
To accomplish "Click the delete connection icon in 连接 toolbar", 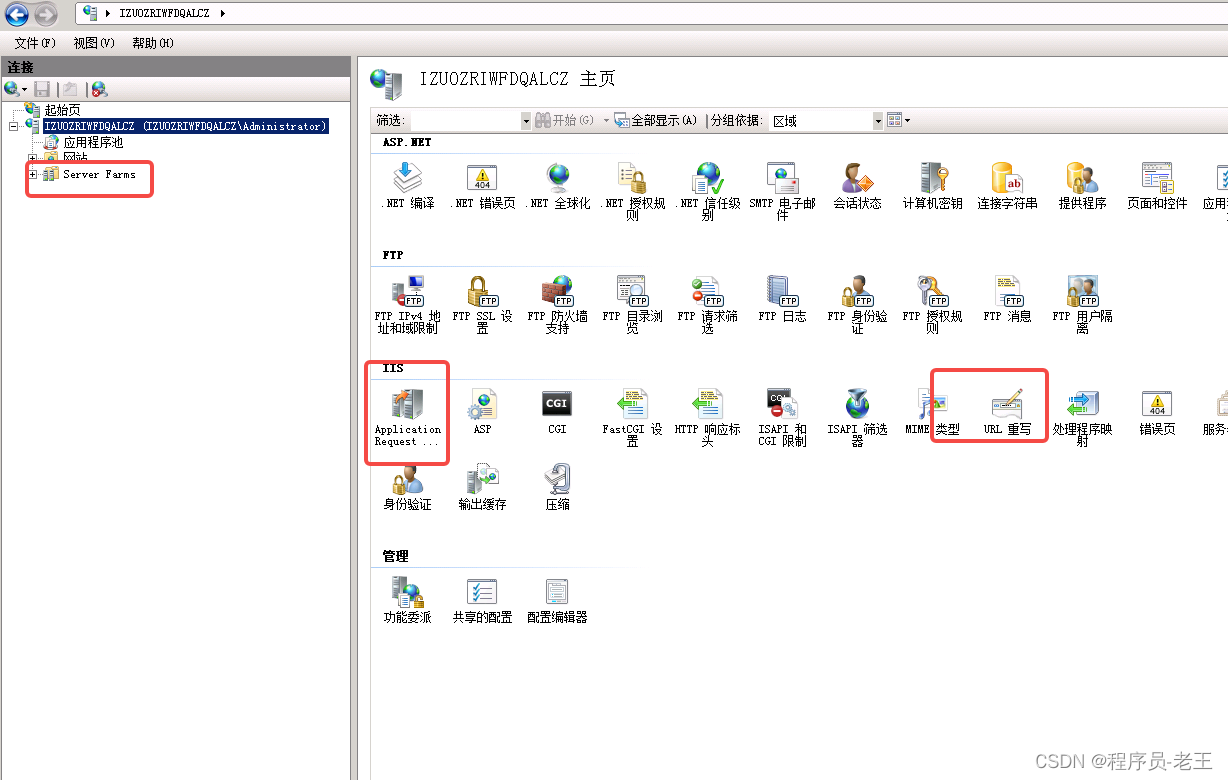I will pyautogui.click(x=99, y=89).
